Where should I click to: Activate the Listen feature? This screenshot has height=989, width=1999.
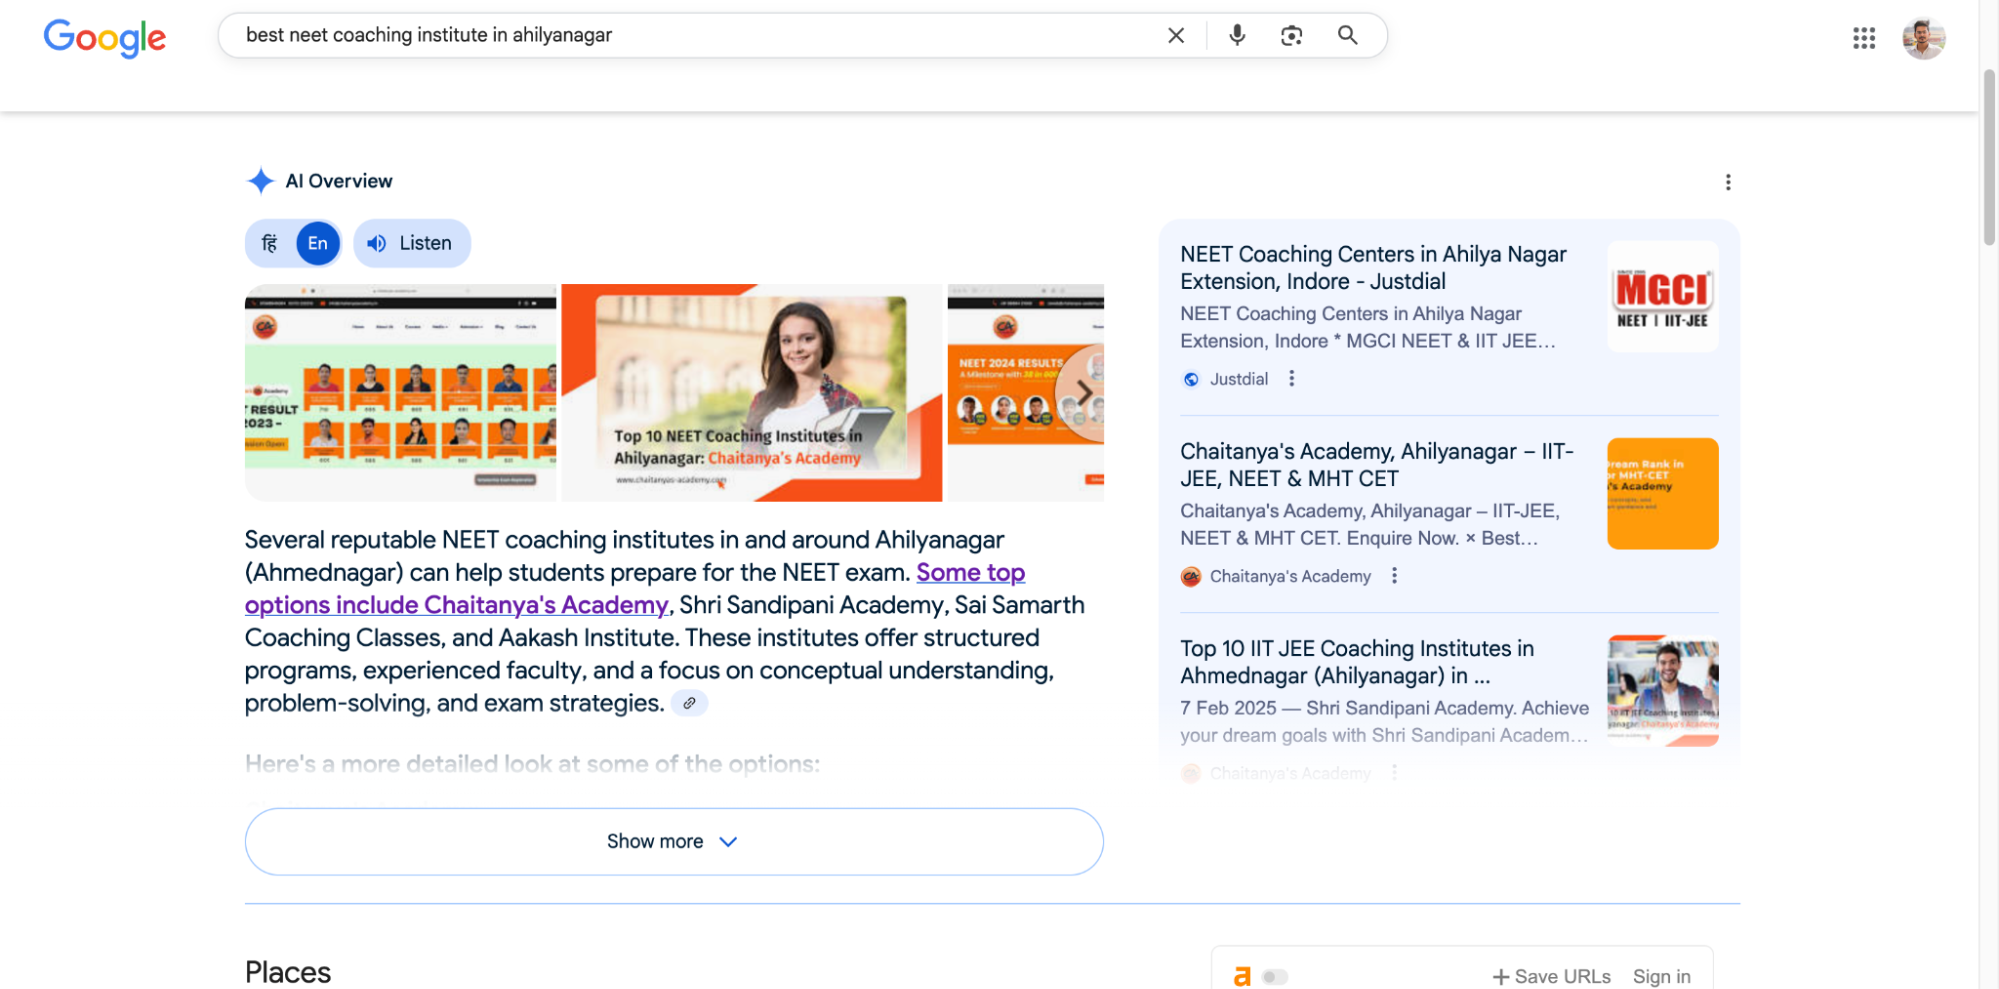[x=411, y=242]
